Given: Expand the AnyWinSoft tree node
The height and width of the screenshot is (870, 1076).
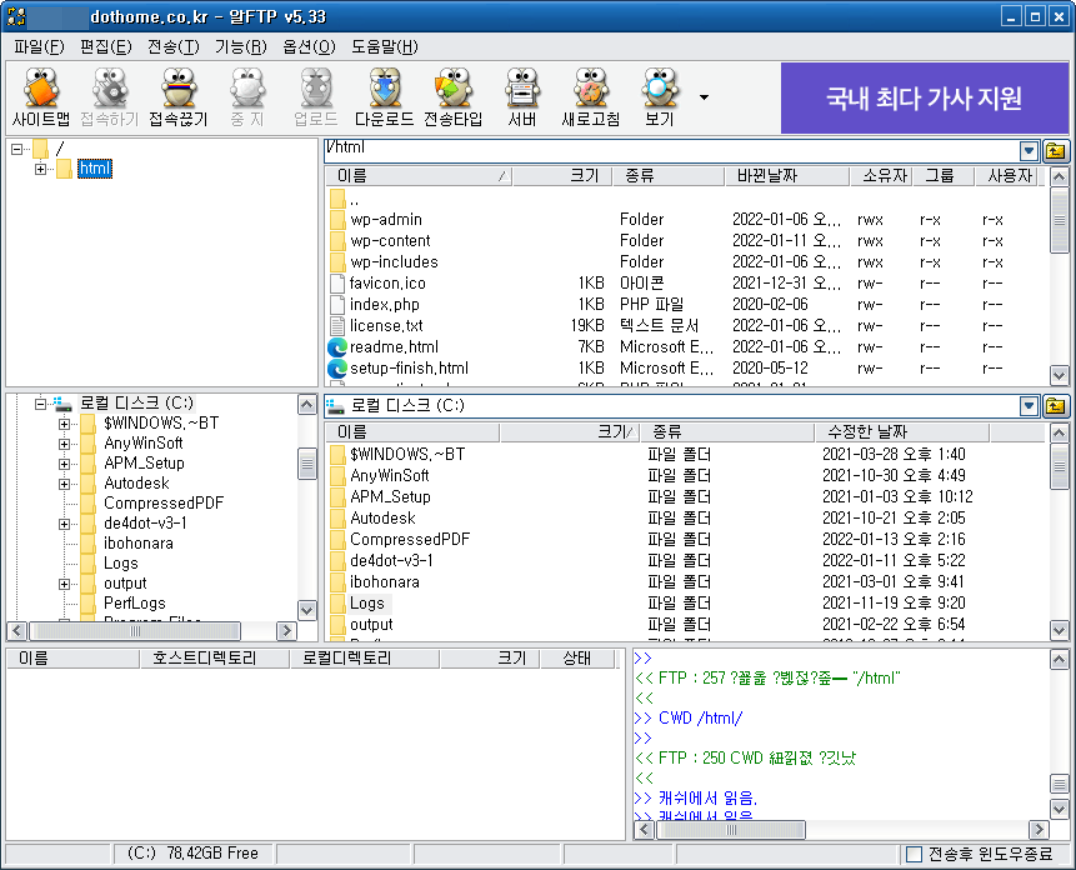Looking at the screenshot, I should point(64,444).
